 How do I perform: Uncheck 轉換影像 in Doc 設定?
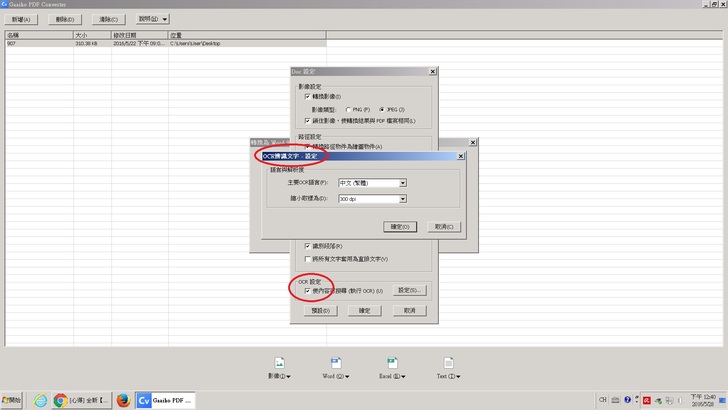pyautogui.click(x=307, y=97)
